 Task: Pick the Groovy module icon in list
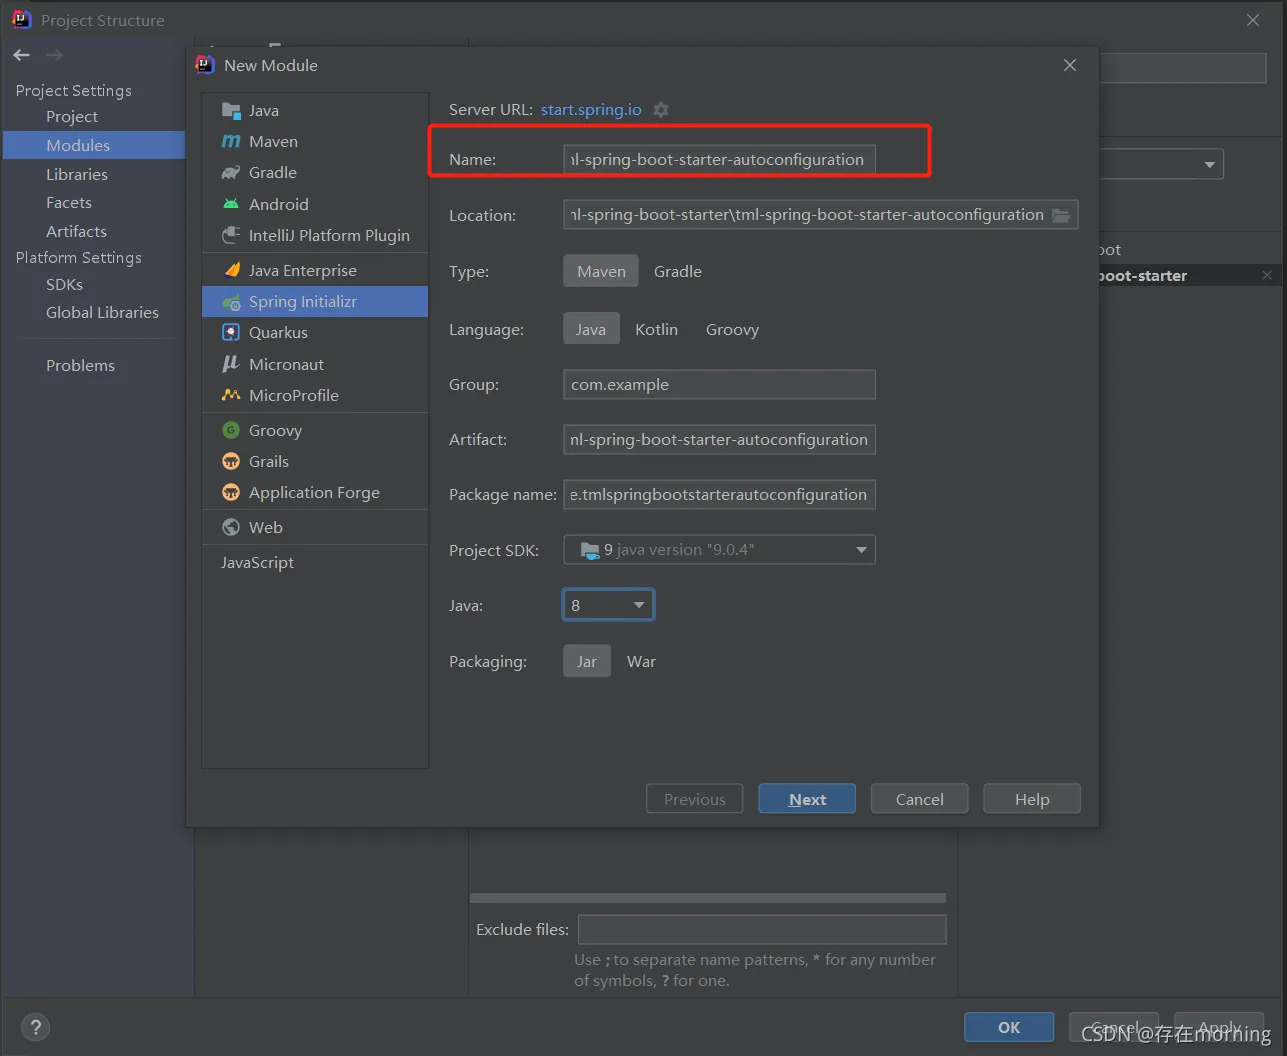point(231,430)
